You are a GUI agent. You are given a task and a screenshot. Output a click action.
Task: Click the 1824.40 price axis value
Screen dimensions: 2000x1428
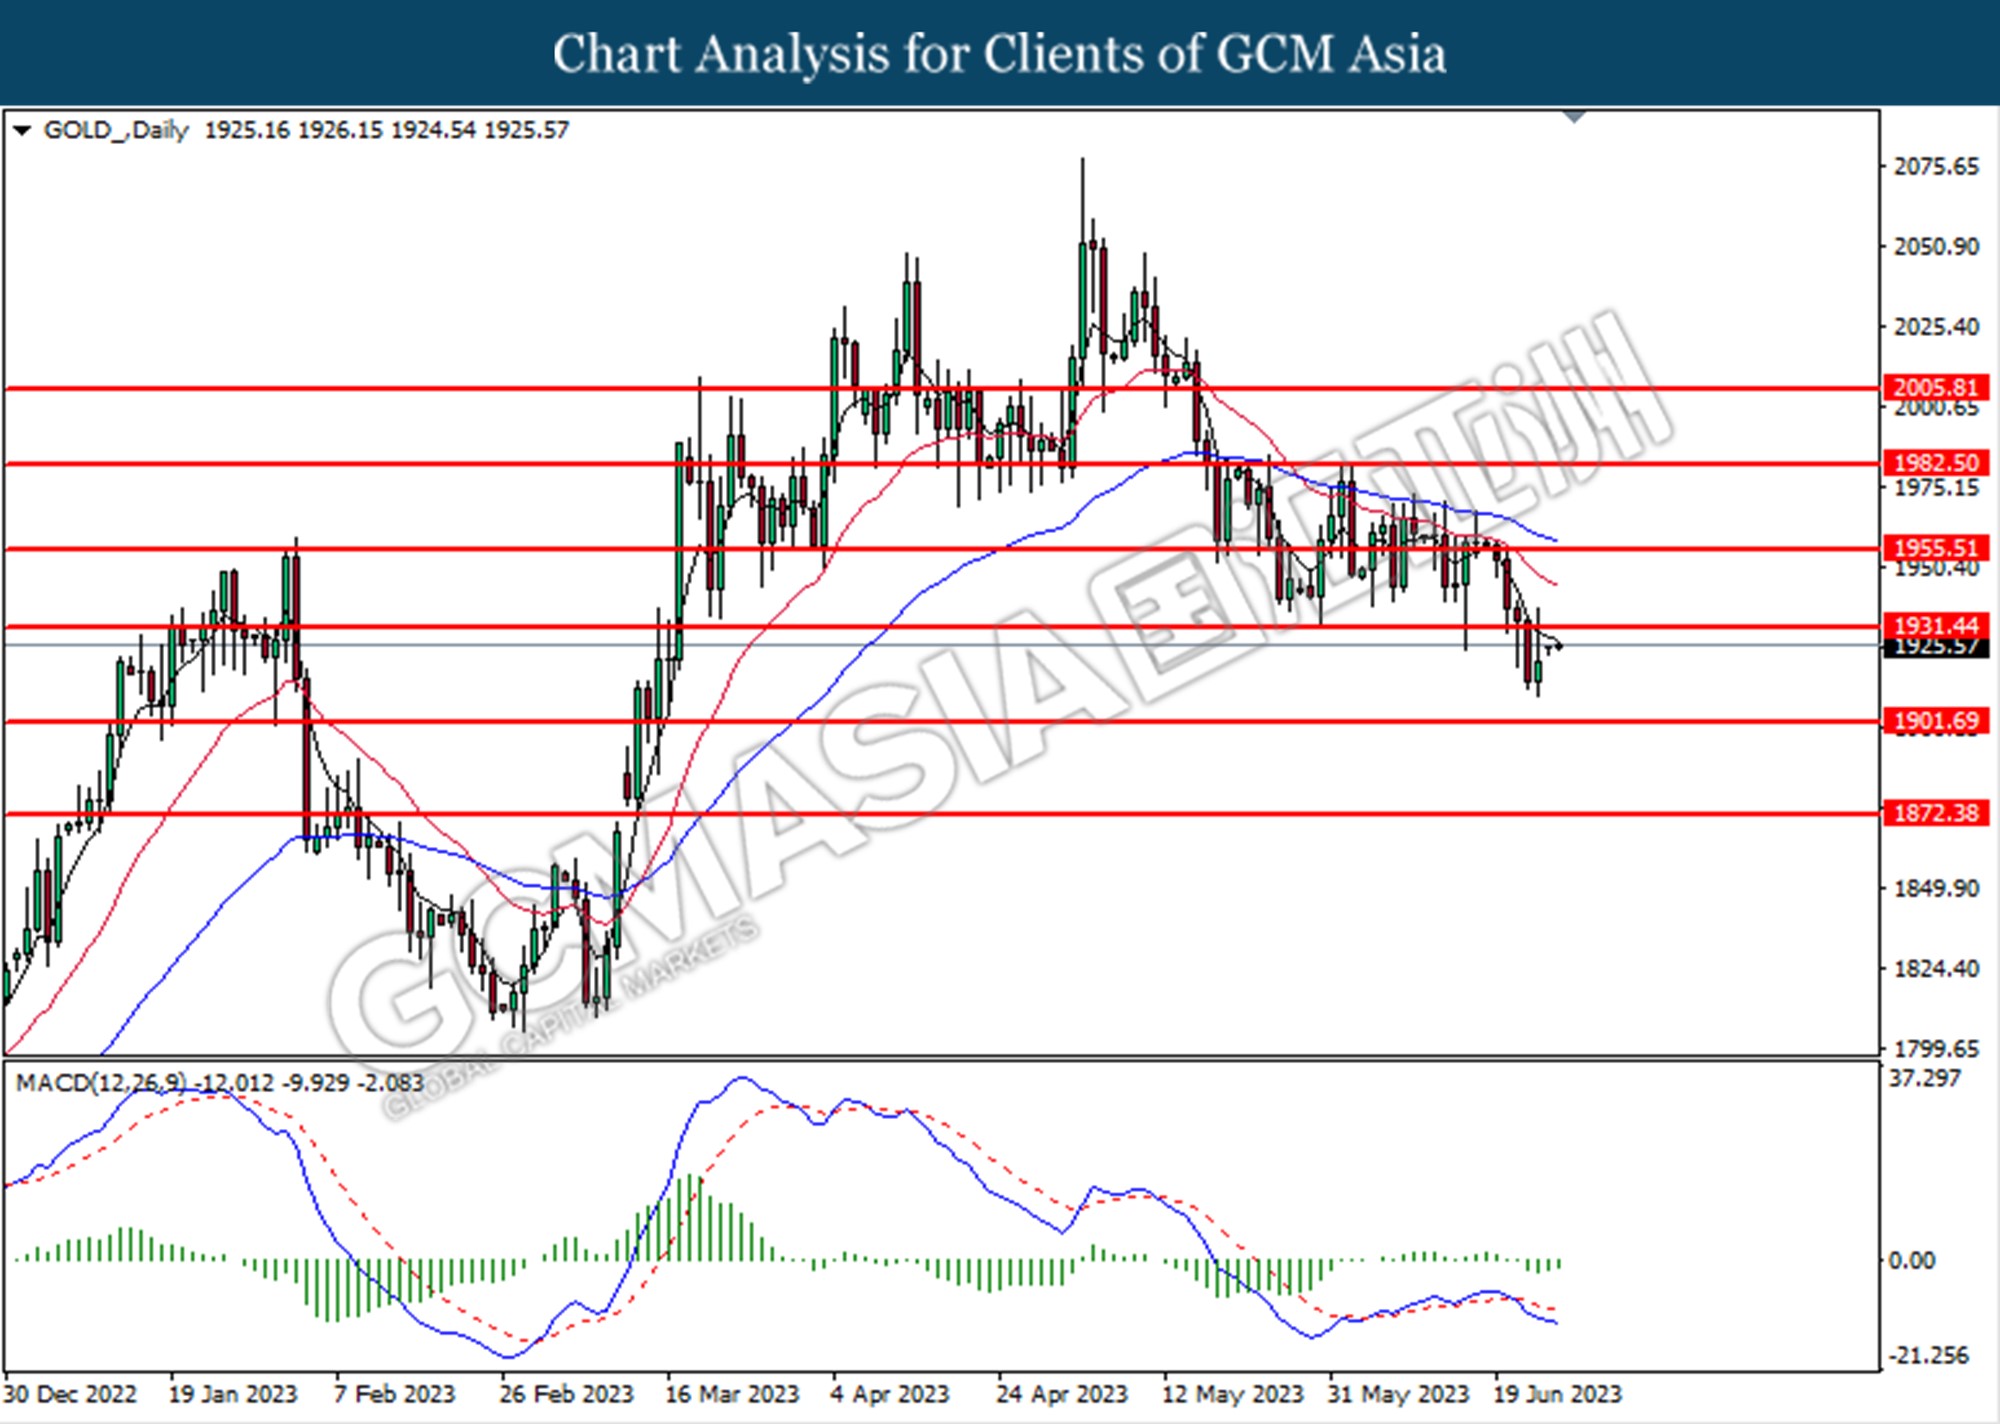1936,969
